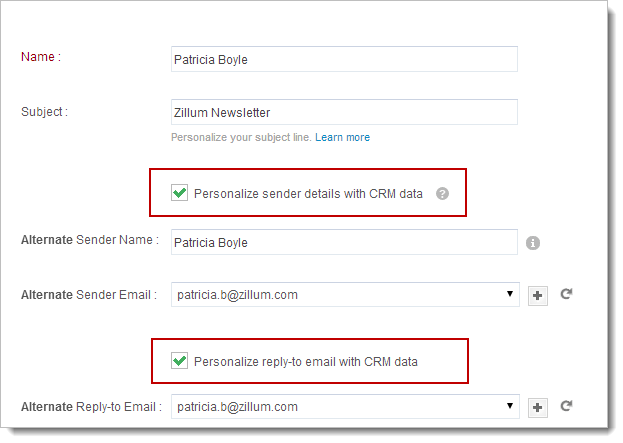The height and width of the screenshot is (443, 623).
Task: Click the Alternate Sender Name field
Action: tap(344, 242)
